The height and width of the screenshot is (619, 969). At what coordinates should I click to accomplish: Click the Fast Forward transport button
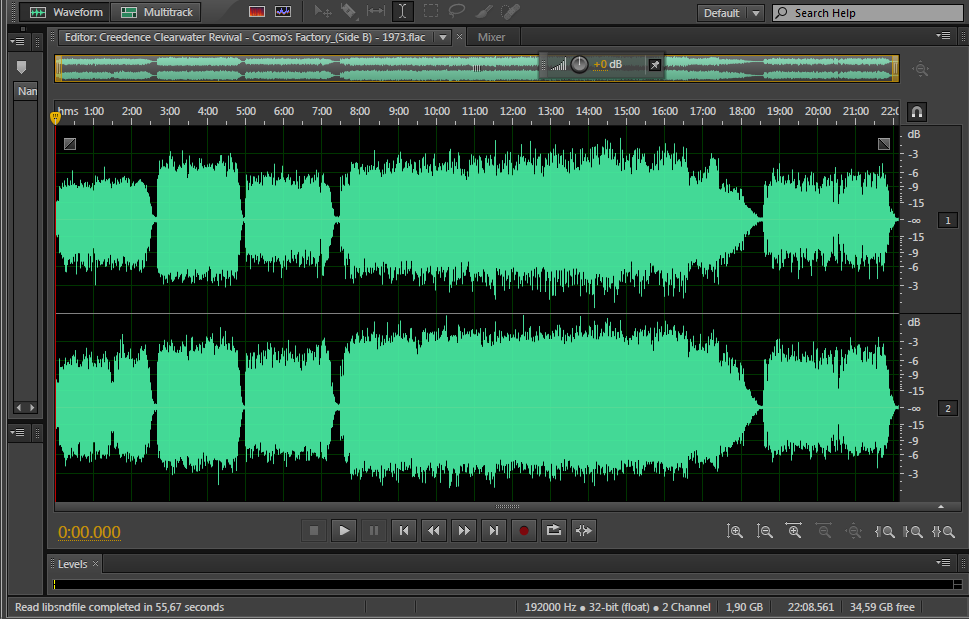click(x=463, y=531)
